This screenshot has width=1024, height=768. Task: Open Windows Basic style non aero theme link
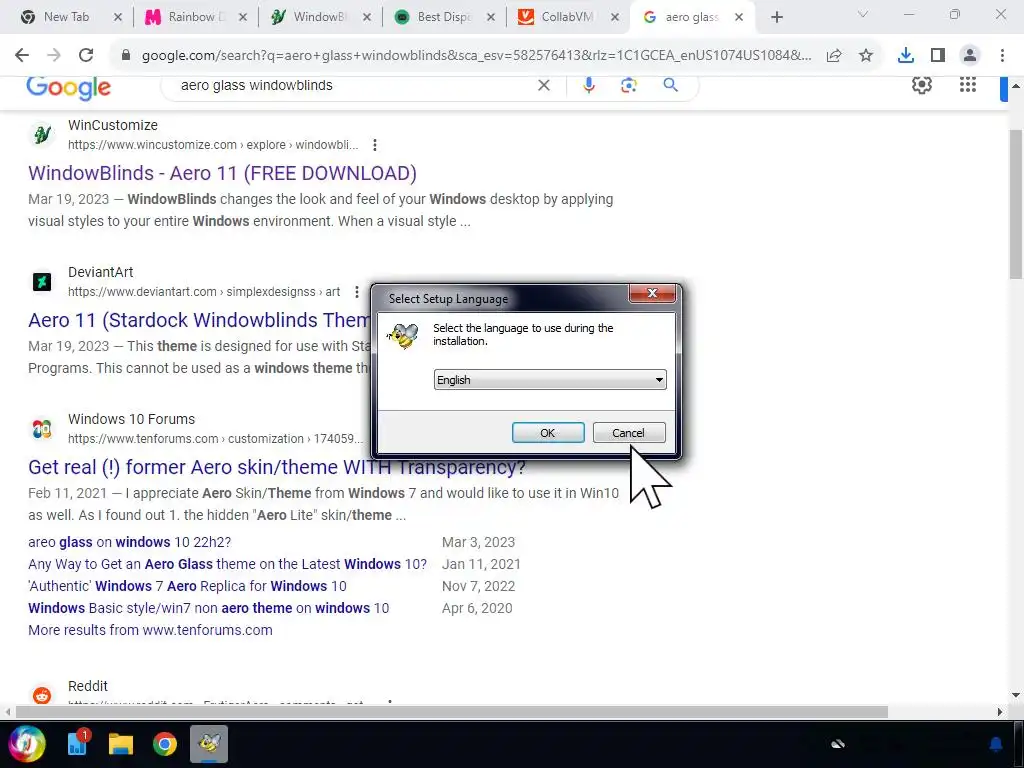[208, 608]
